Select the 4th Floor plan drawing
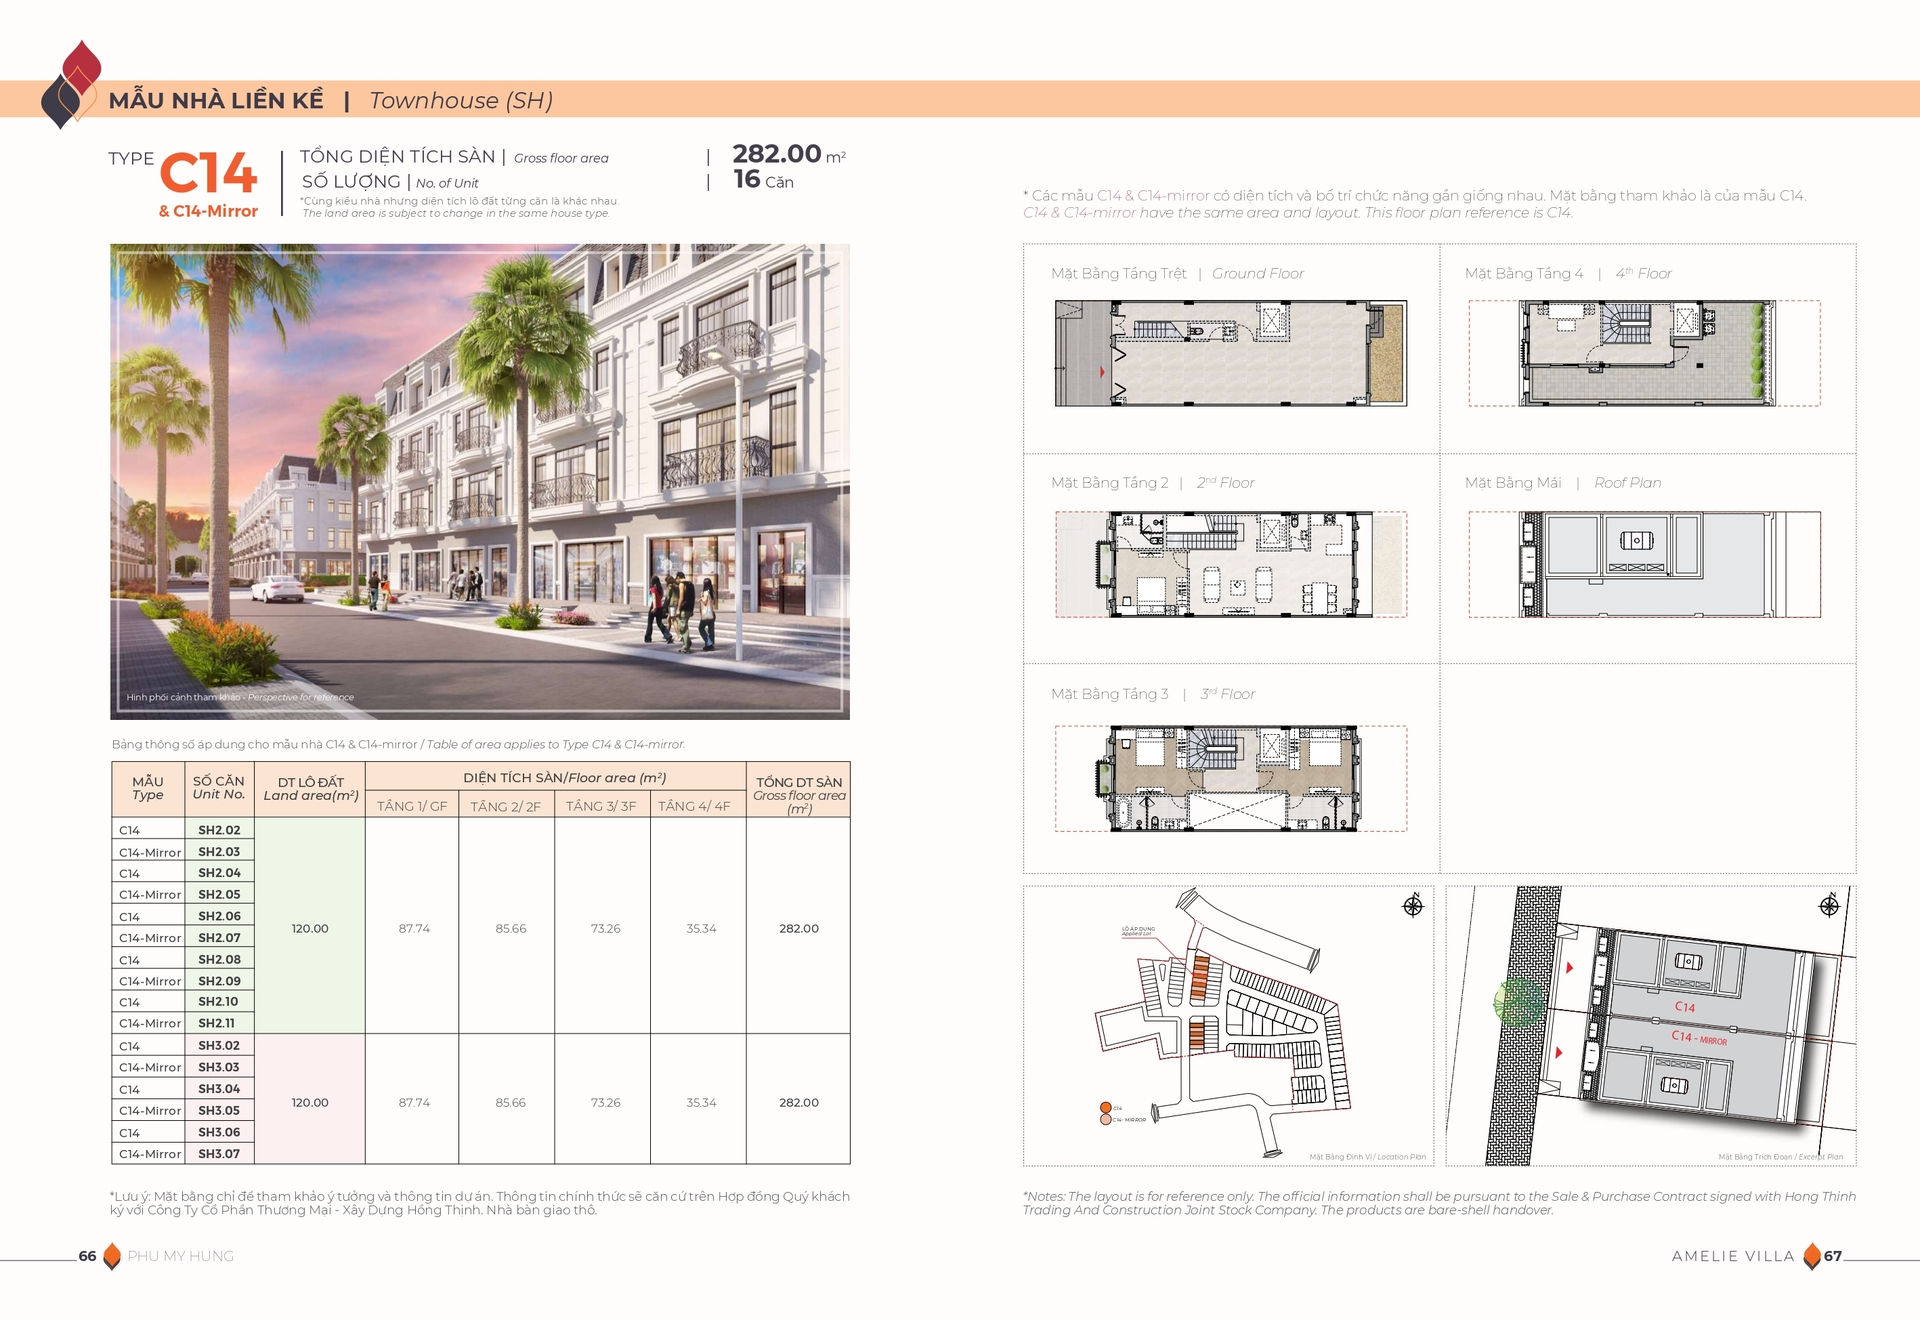 (1645, 353)
